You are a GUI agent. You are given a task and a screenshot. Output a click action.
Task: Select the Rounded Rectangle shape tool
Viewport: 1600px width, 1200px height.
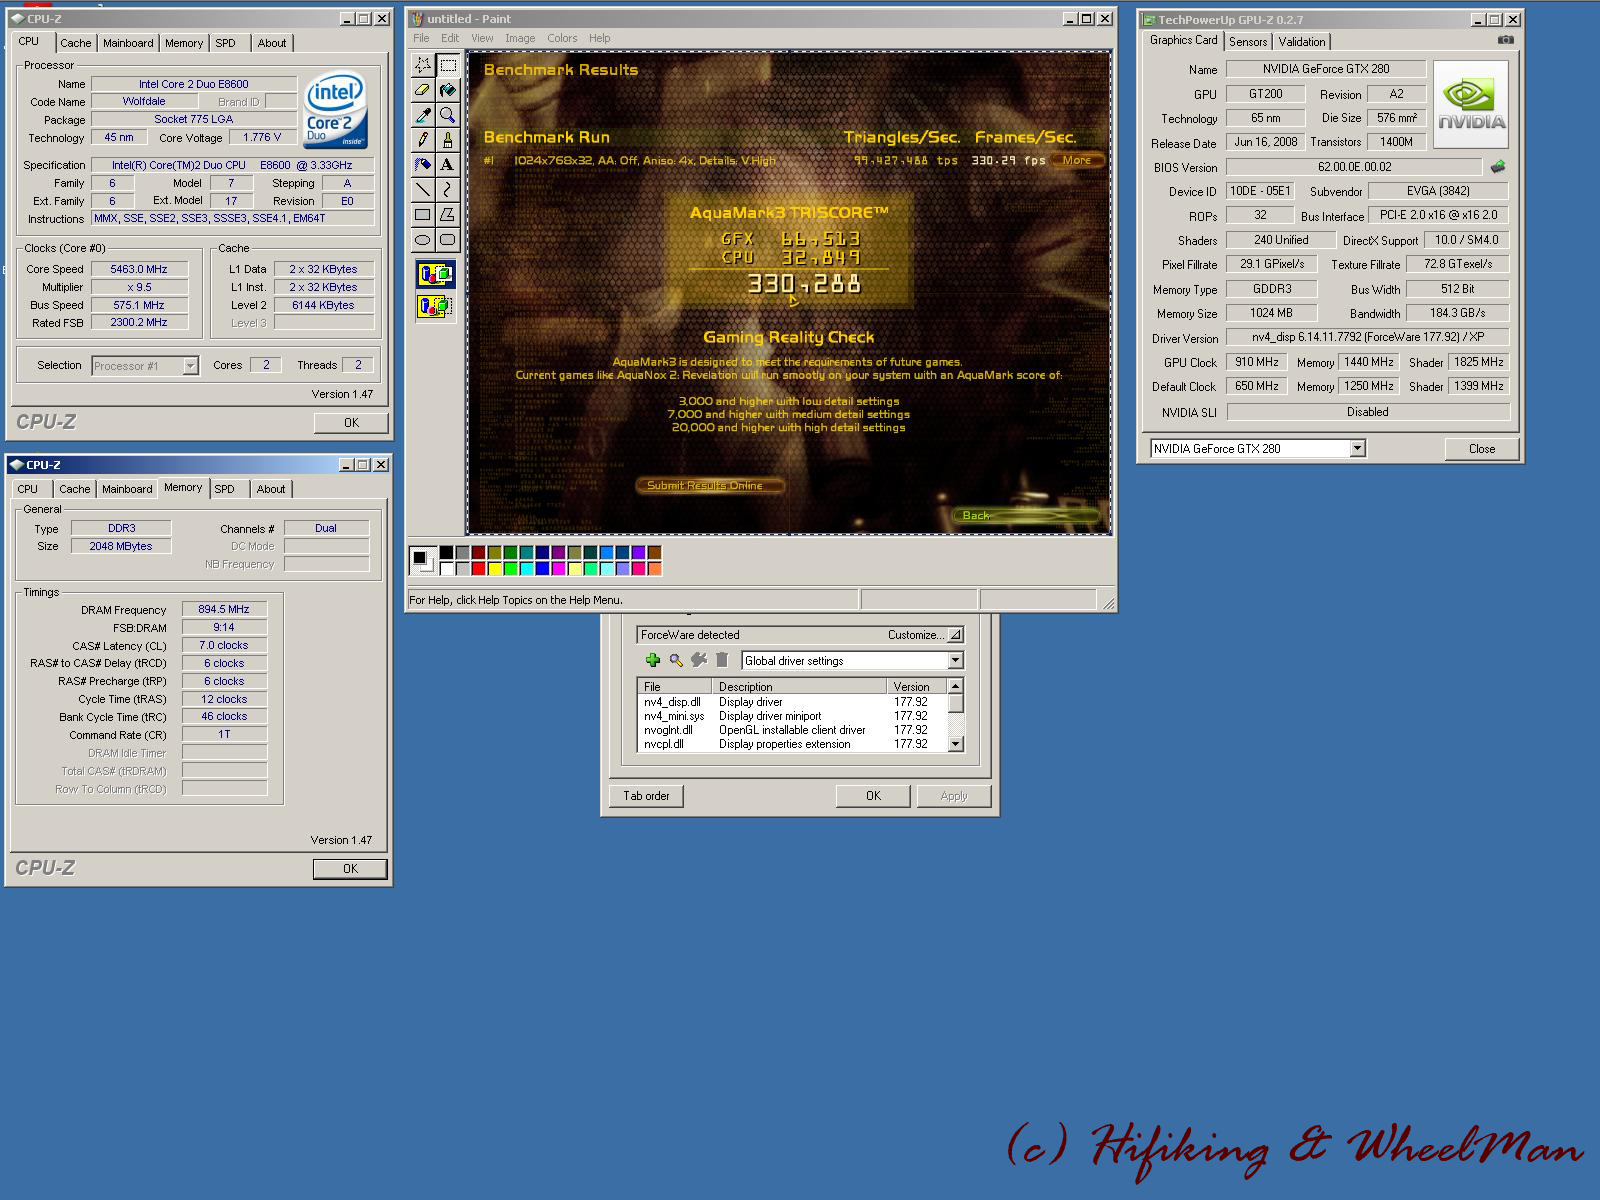coord(448,240)
